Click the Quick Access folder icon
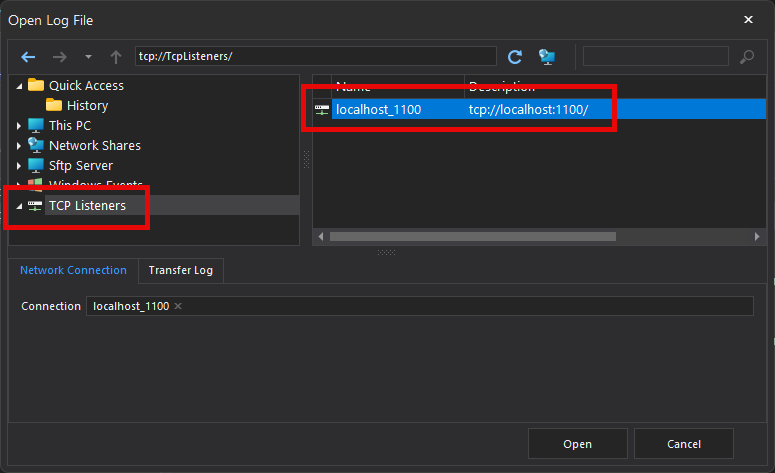The image size is (775, 473). point(36,85)
